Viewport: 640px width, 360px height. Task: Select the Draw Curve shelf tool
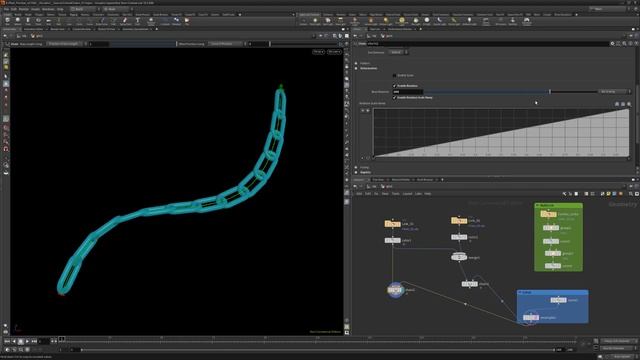(101, 21)
